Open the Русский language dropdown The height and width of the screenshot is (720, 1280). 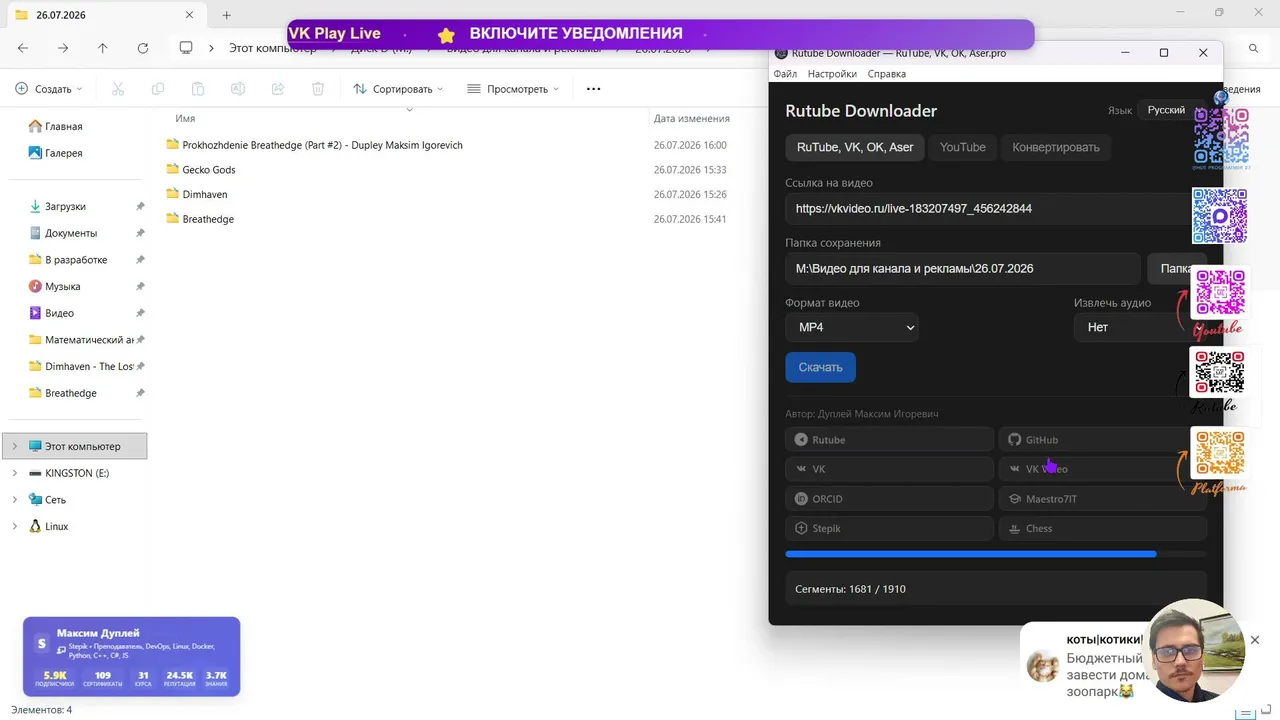[1170, 110]
